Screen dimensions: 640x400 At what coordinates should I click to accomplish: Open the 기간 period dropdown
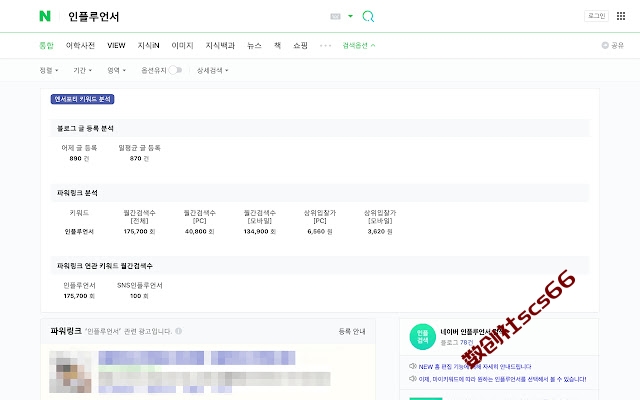83,70
